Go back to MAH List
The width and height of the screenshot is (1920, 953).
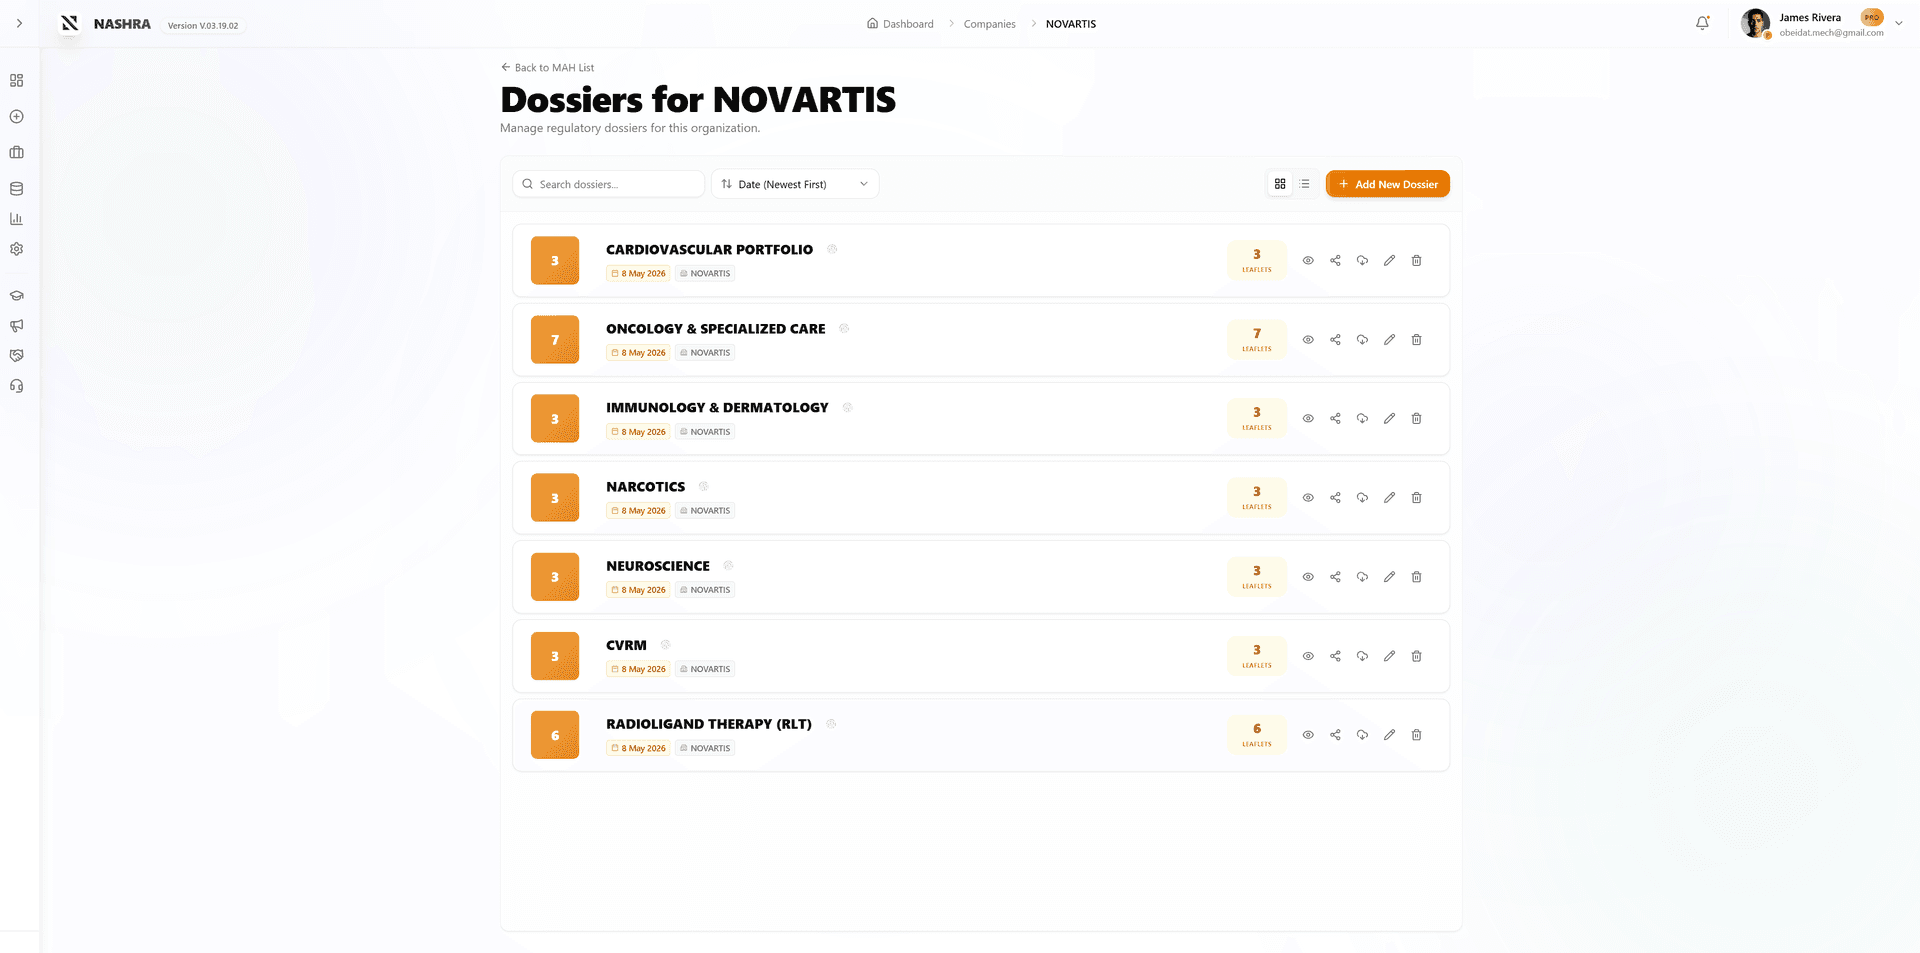click(x=547, y=68)
